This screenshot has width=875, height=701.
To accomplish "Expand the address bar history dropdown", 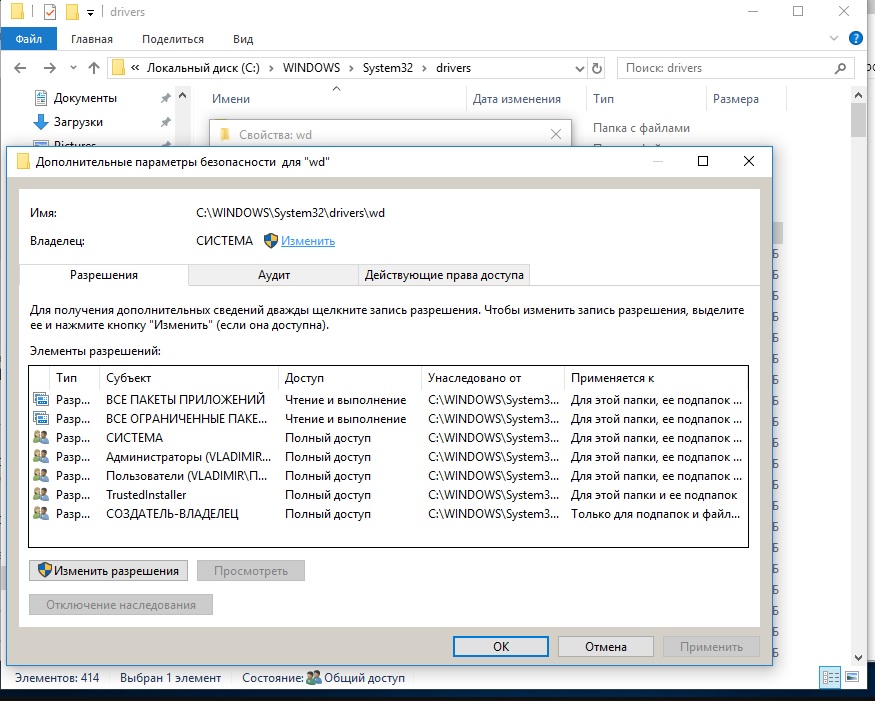I will [x=579, y=69].
